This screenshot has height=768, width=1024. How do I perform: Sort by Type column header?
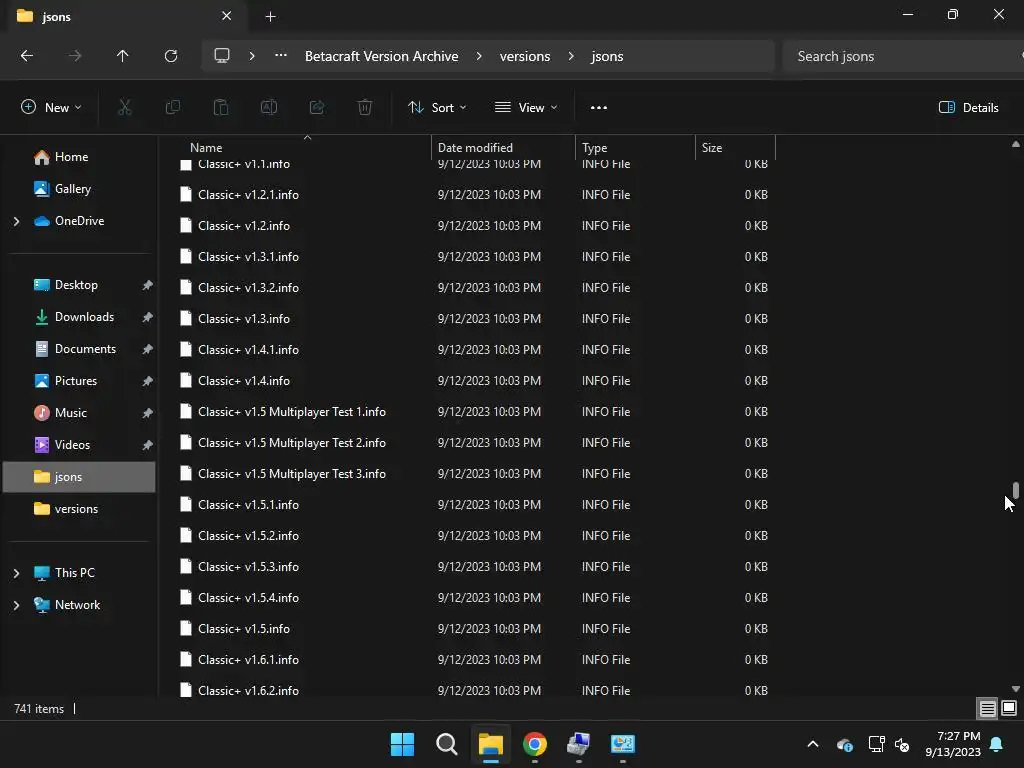click(635, 148)
